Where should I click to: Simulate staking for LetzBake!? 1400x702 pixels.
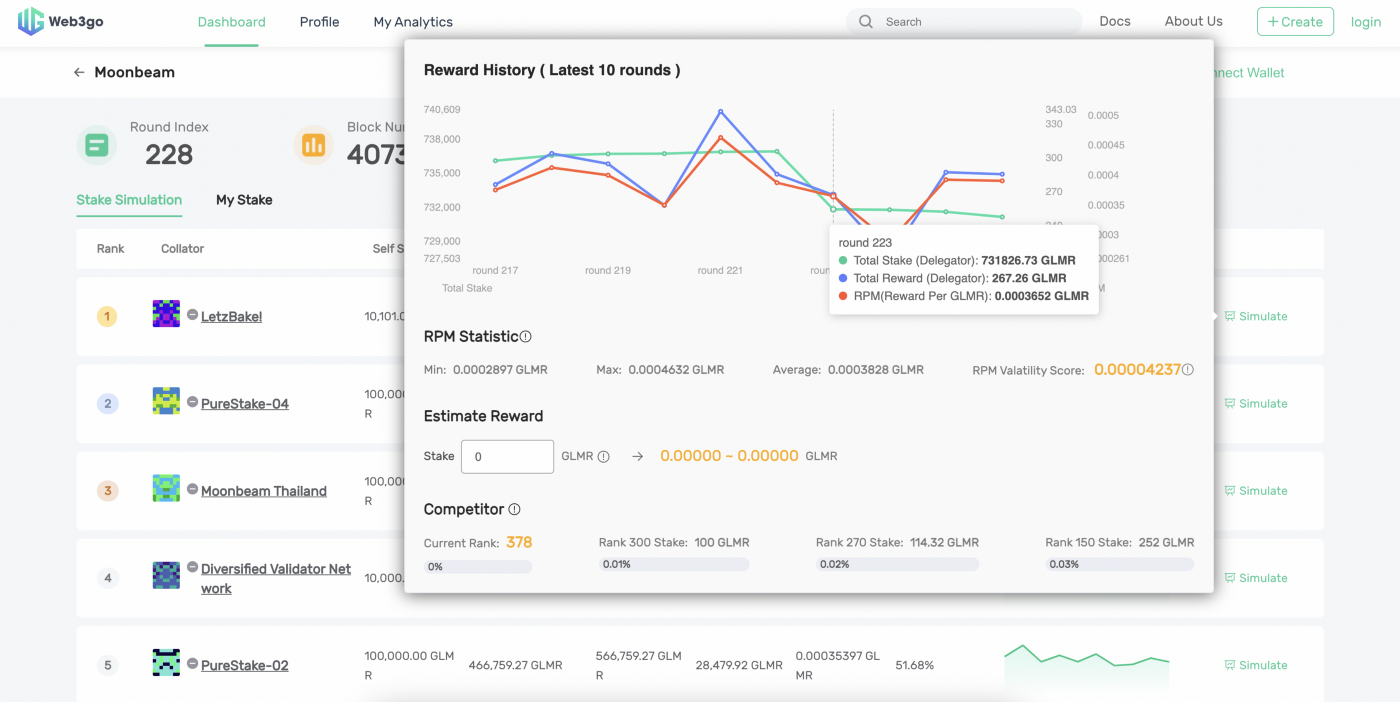click(x=1256, y=316)
